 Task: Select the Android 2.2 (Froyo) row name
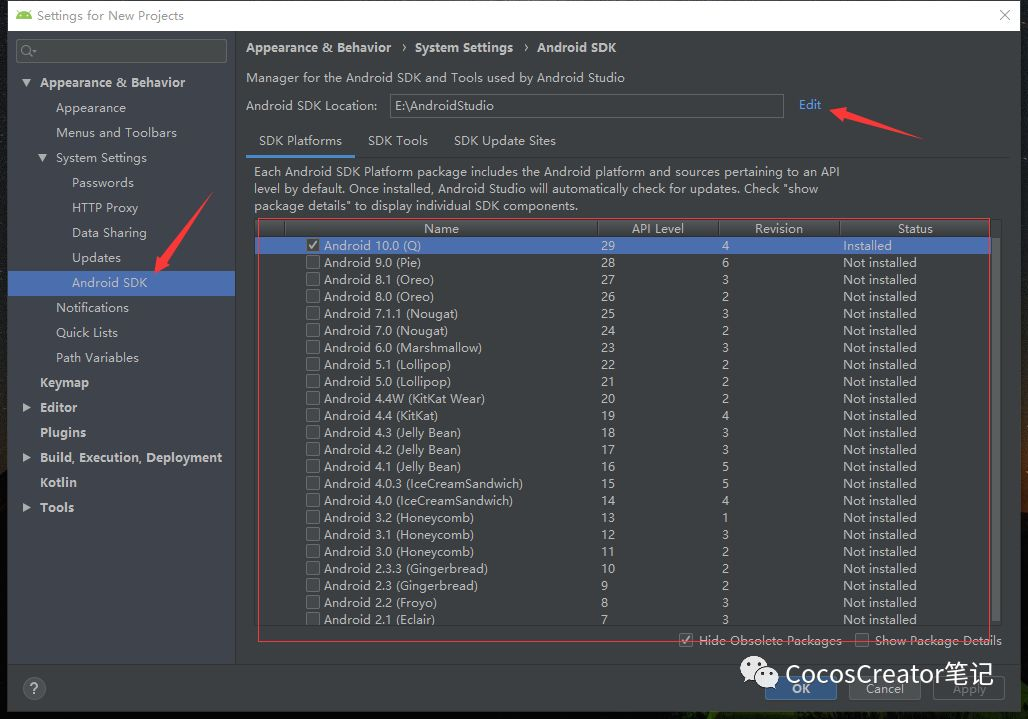380,602
